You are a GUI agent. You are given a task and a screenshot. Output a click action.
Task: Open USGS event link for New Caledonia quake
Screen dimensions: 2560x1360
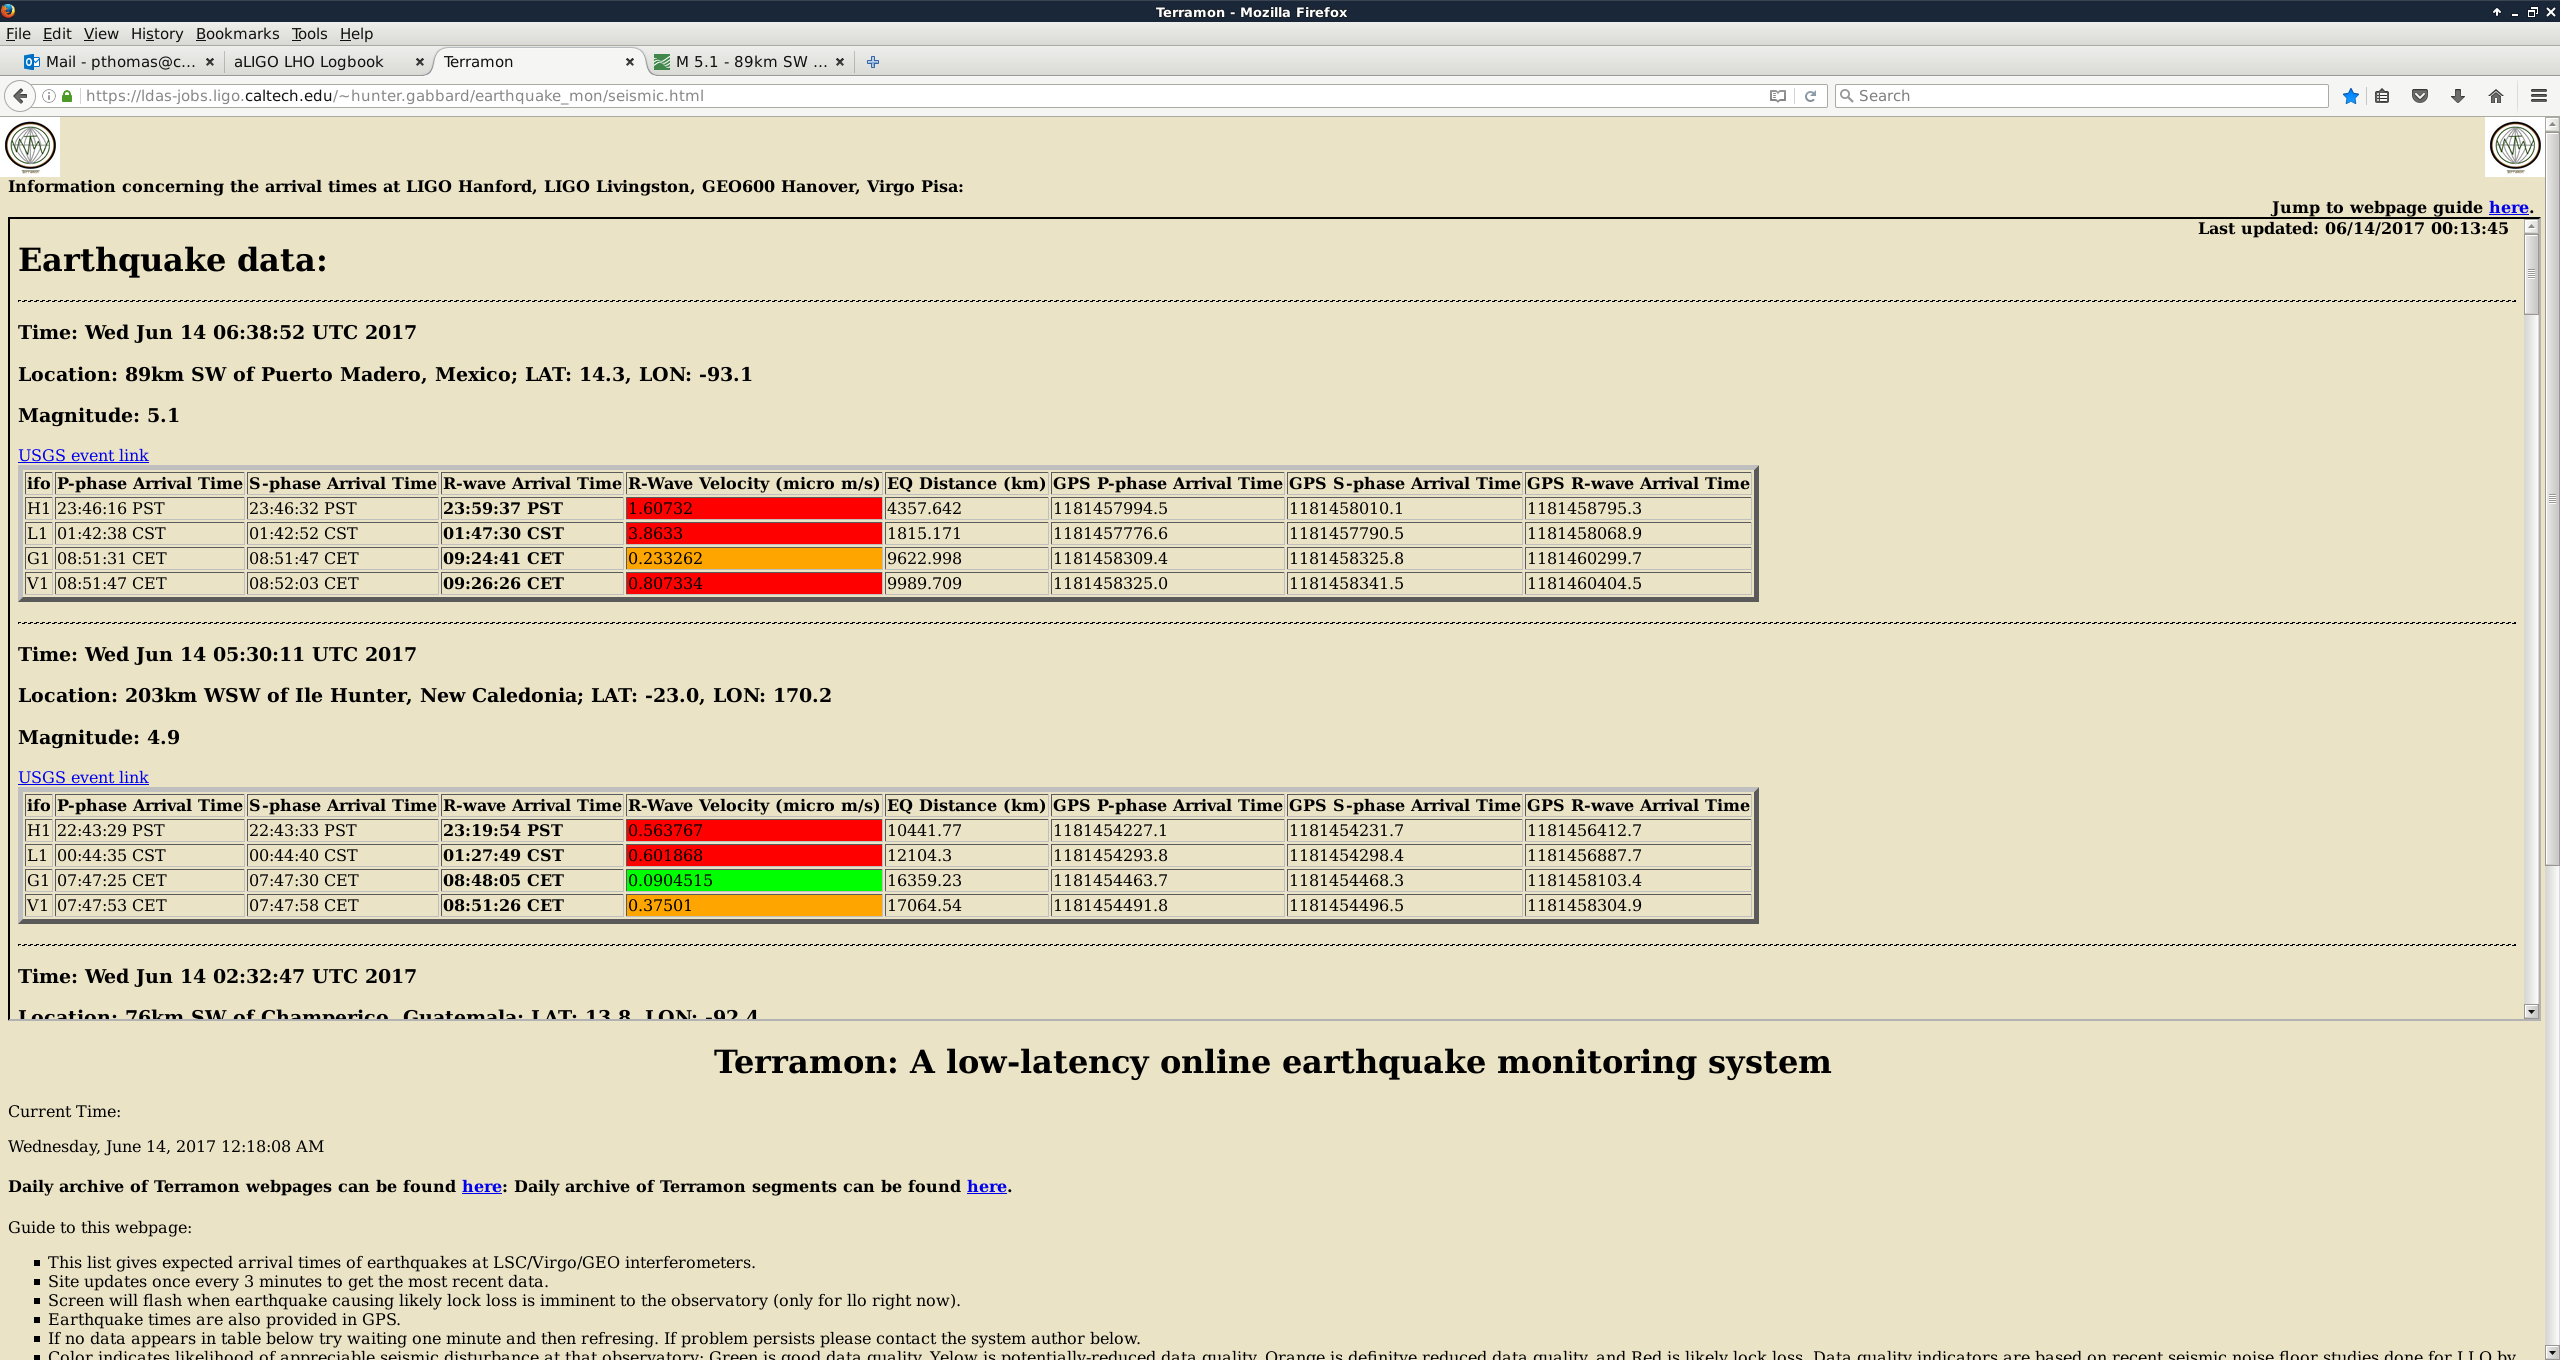coord(83,777)
